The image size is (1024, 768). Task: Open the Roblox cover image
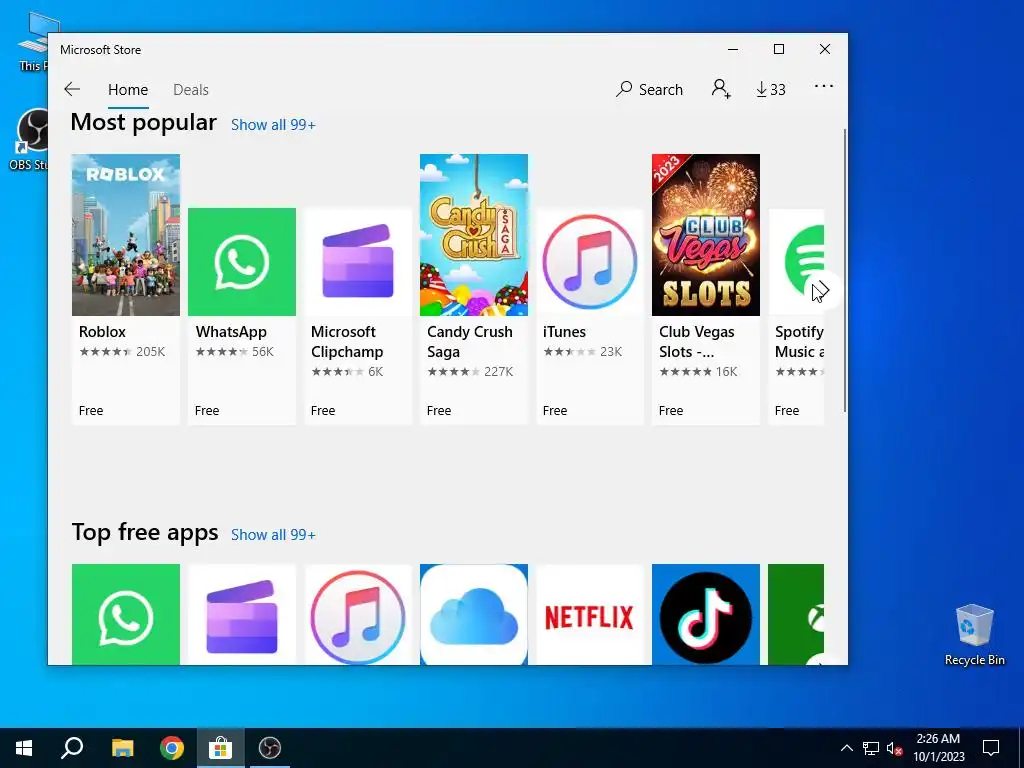(x=126, y=235)
